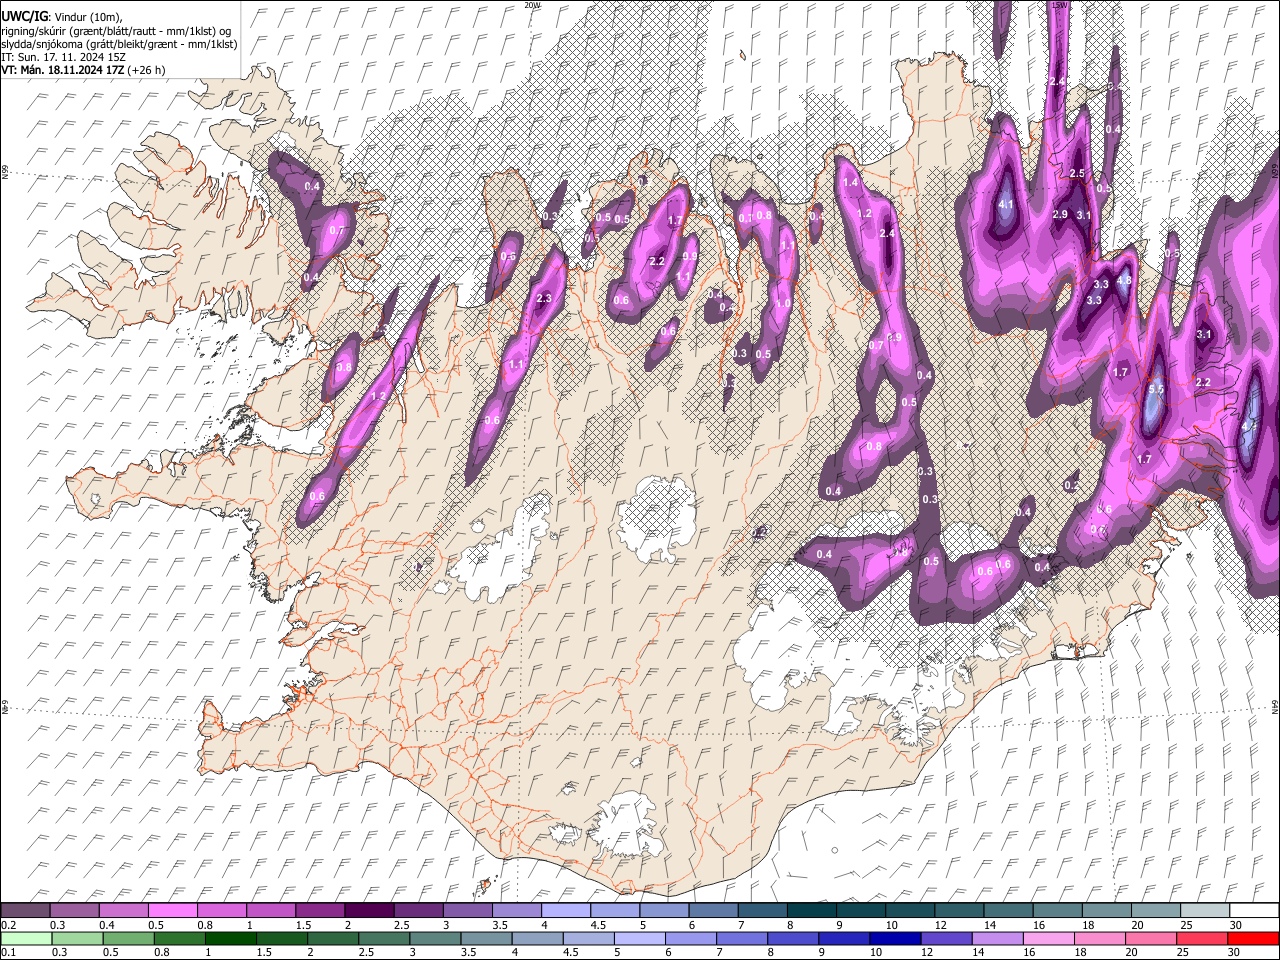This screenshot has height=960, width=1280.
Task: Click the 1.4 precipitation value on the map
Action: 850,183
